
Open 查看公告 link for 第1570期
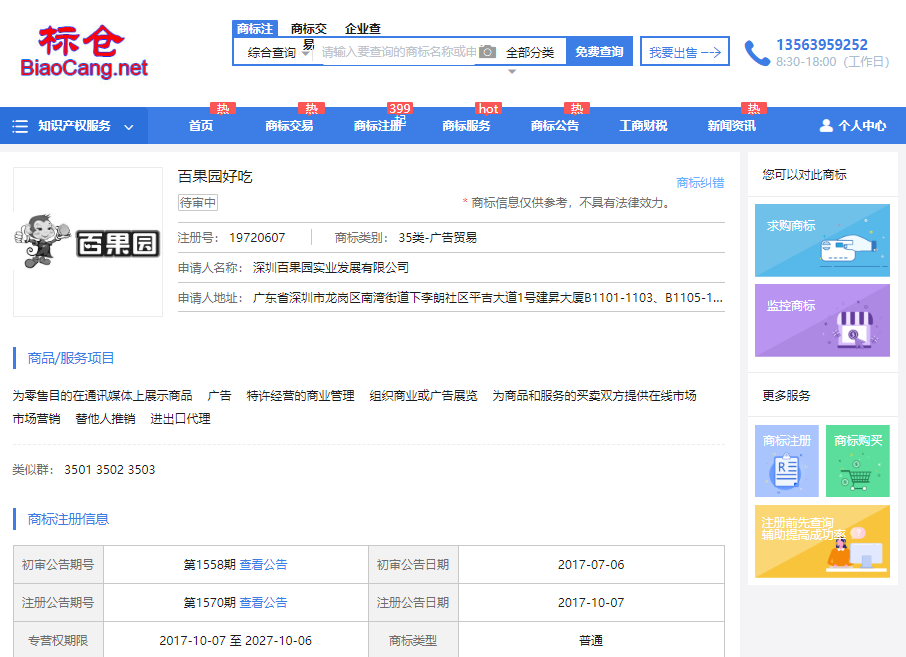click(x=263, y=603)
